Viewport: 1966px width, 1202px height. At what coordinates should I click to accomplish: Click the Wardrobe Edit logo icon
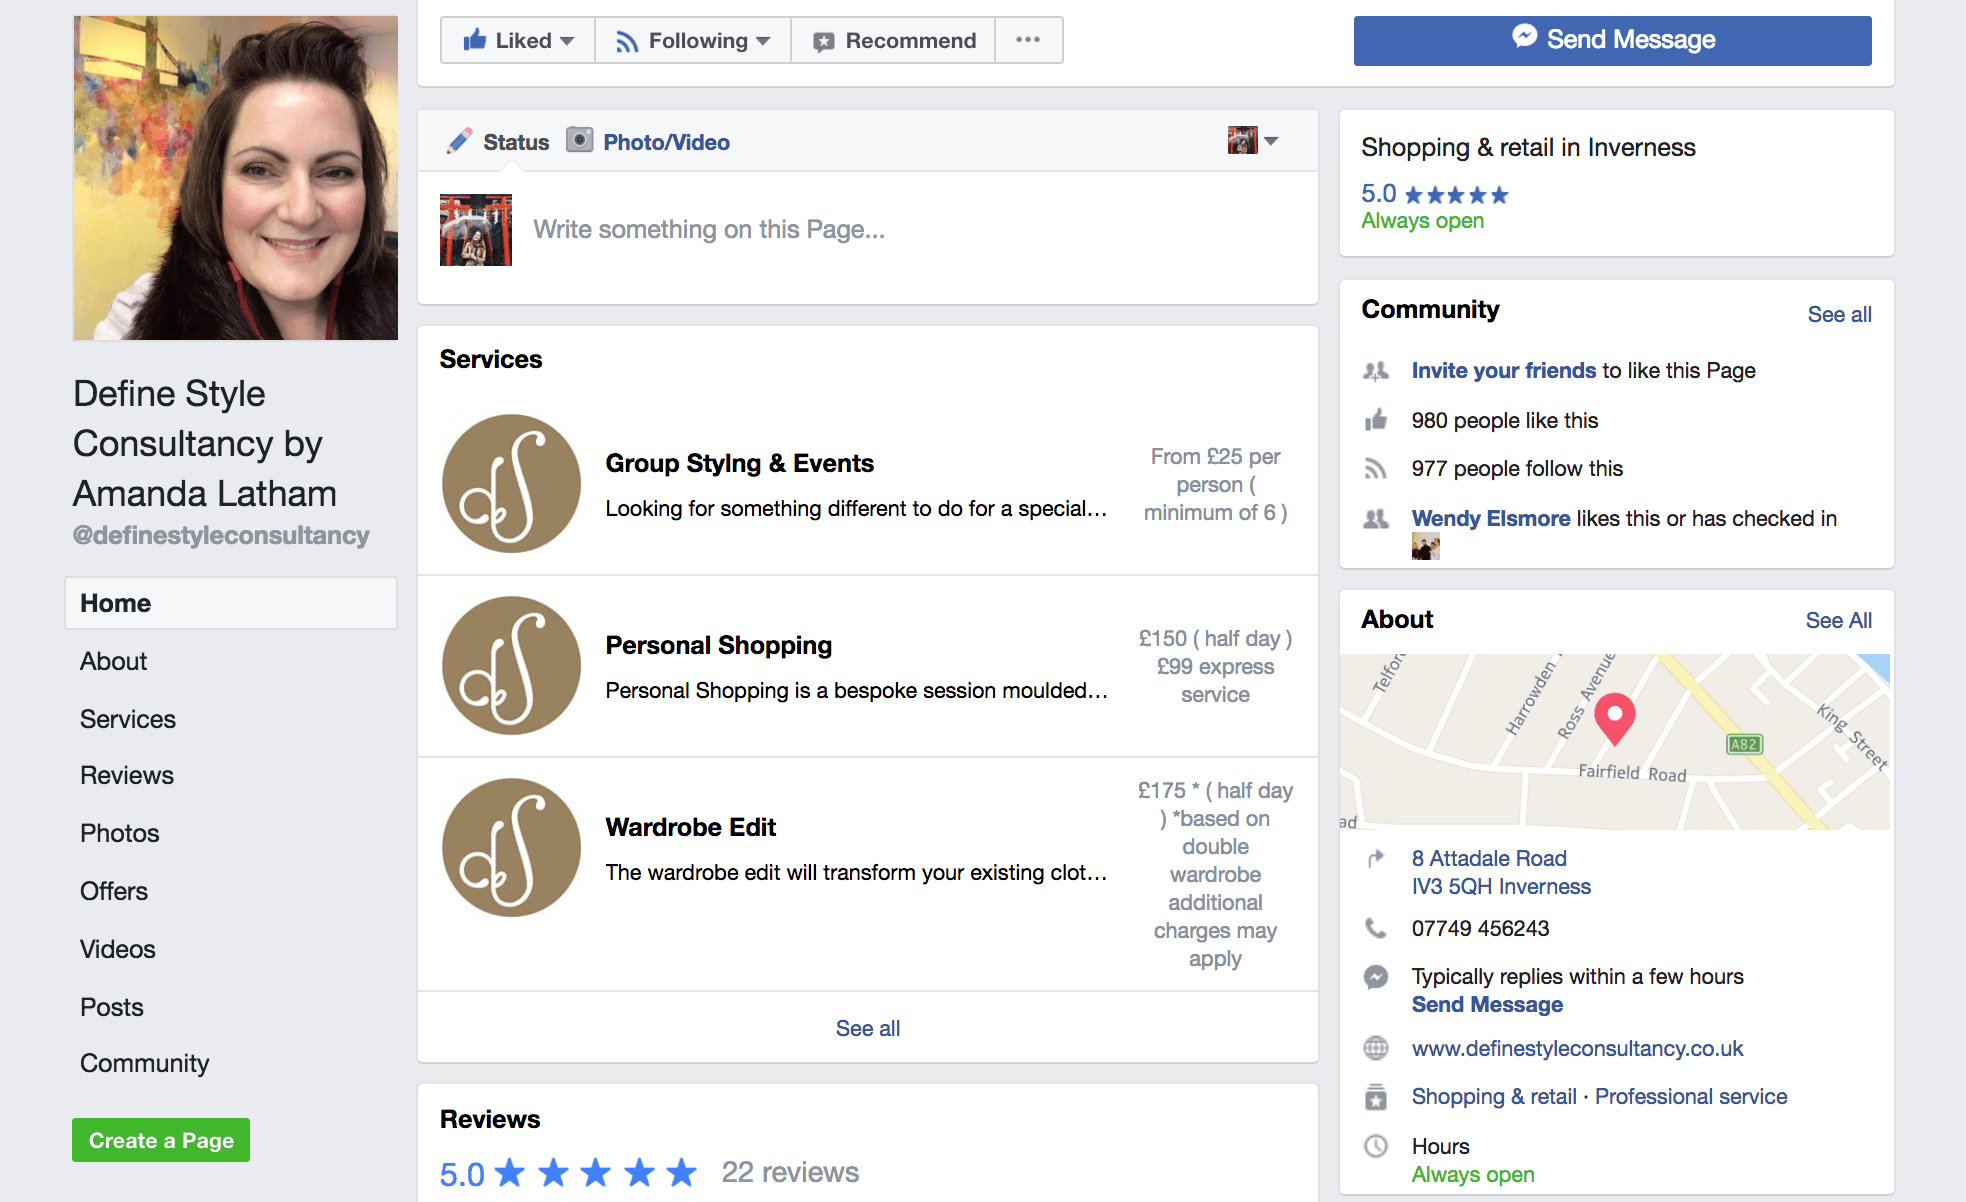(511, 848)
